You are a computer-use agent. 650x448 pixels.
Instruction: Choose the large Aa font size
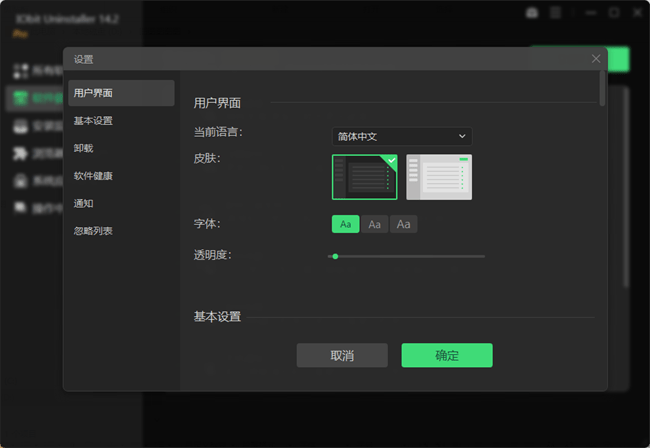click(403, 224)
